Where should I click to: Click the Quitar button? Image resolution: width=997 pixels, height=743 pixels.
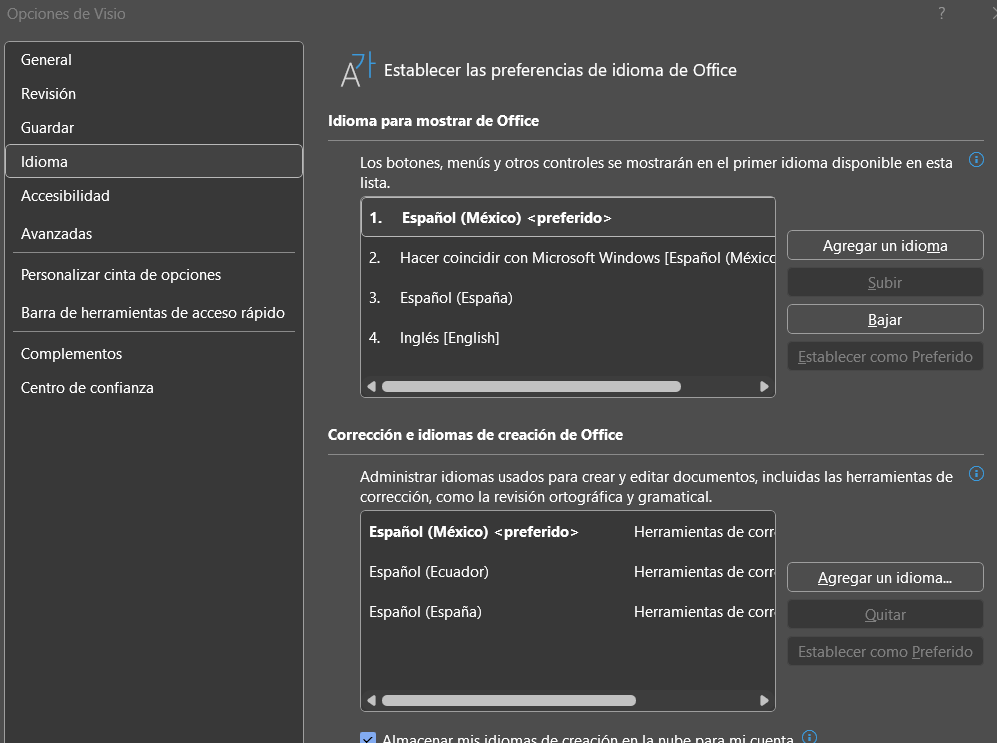885,615
